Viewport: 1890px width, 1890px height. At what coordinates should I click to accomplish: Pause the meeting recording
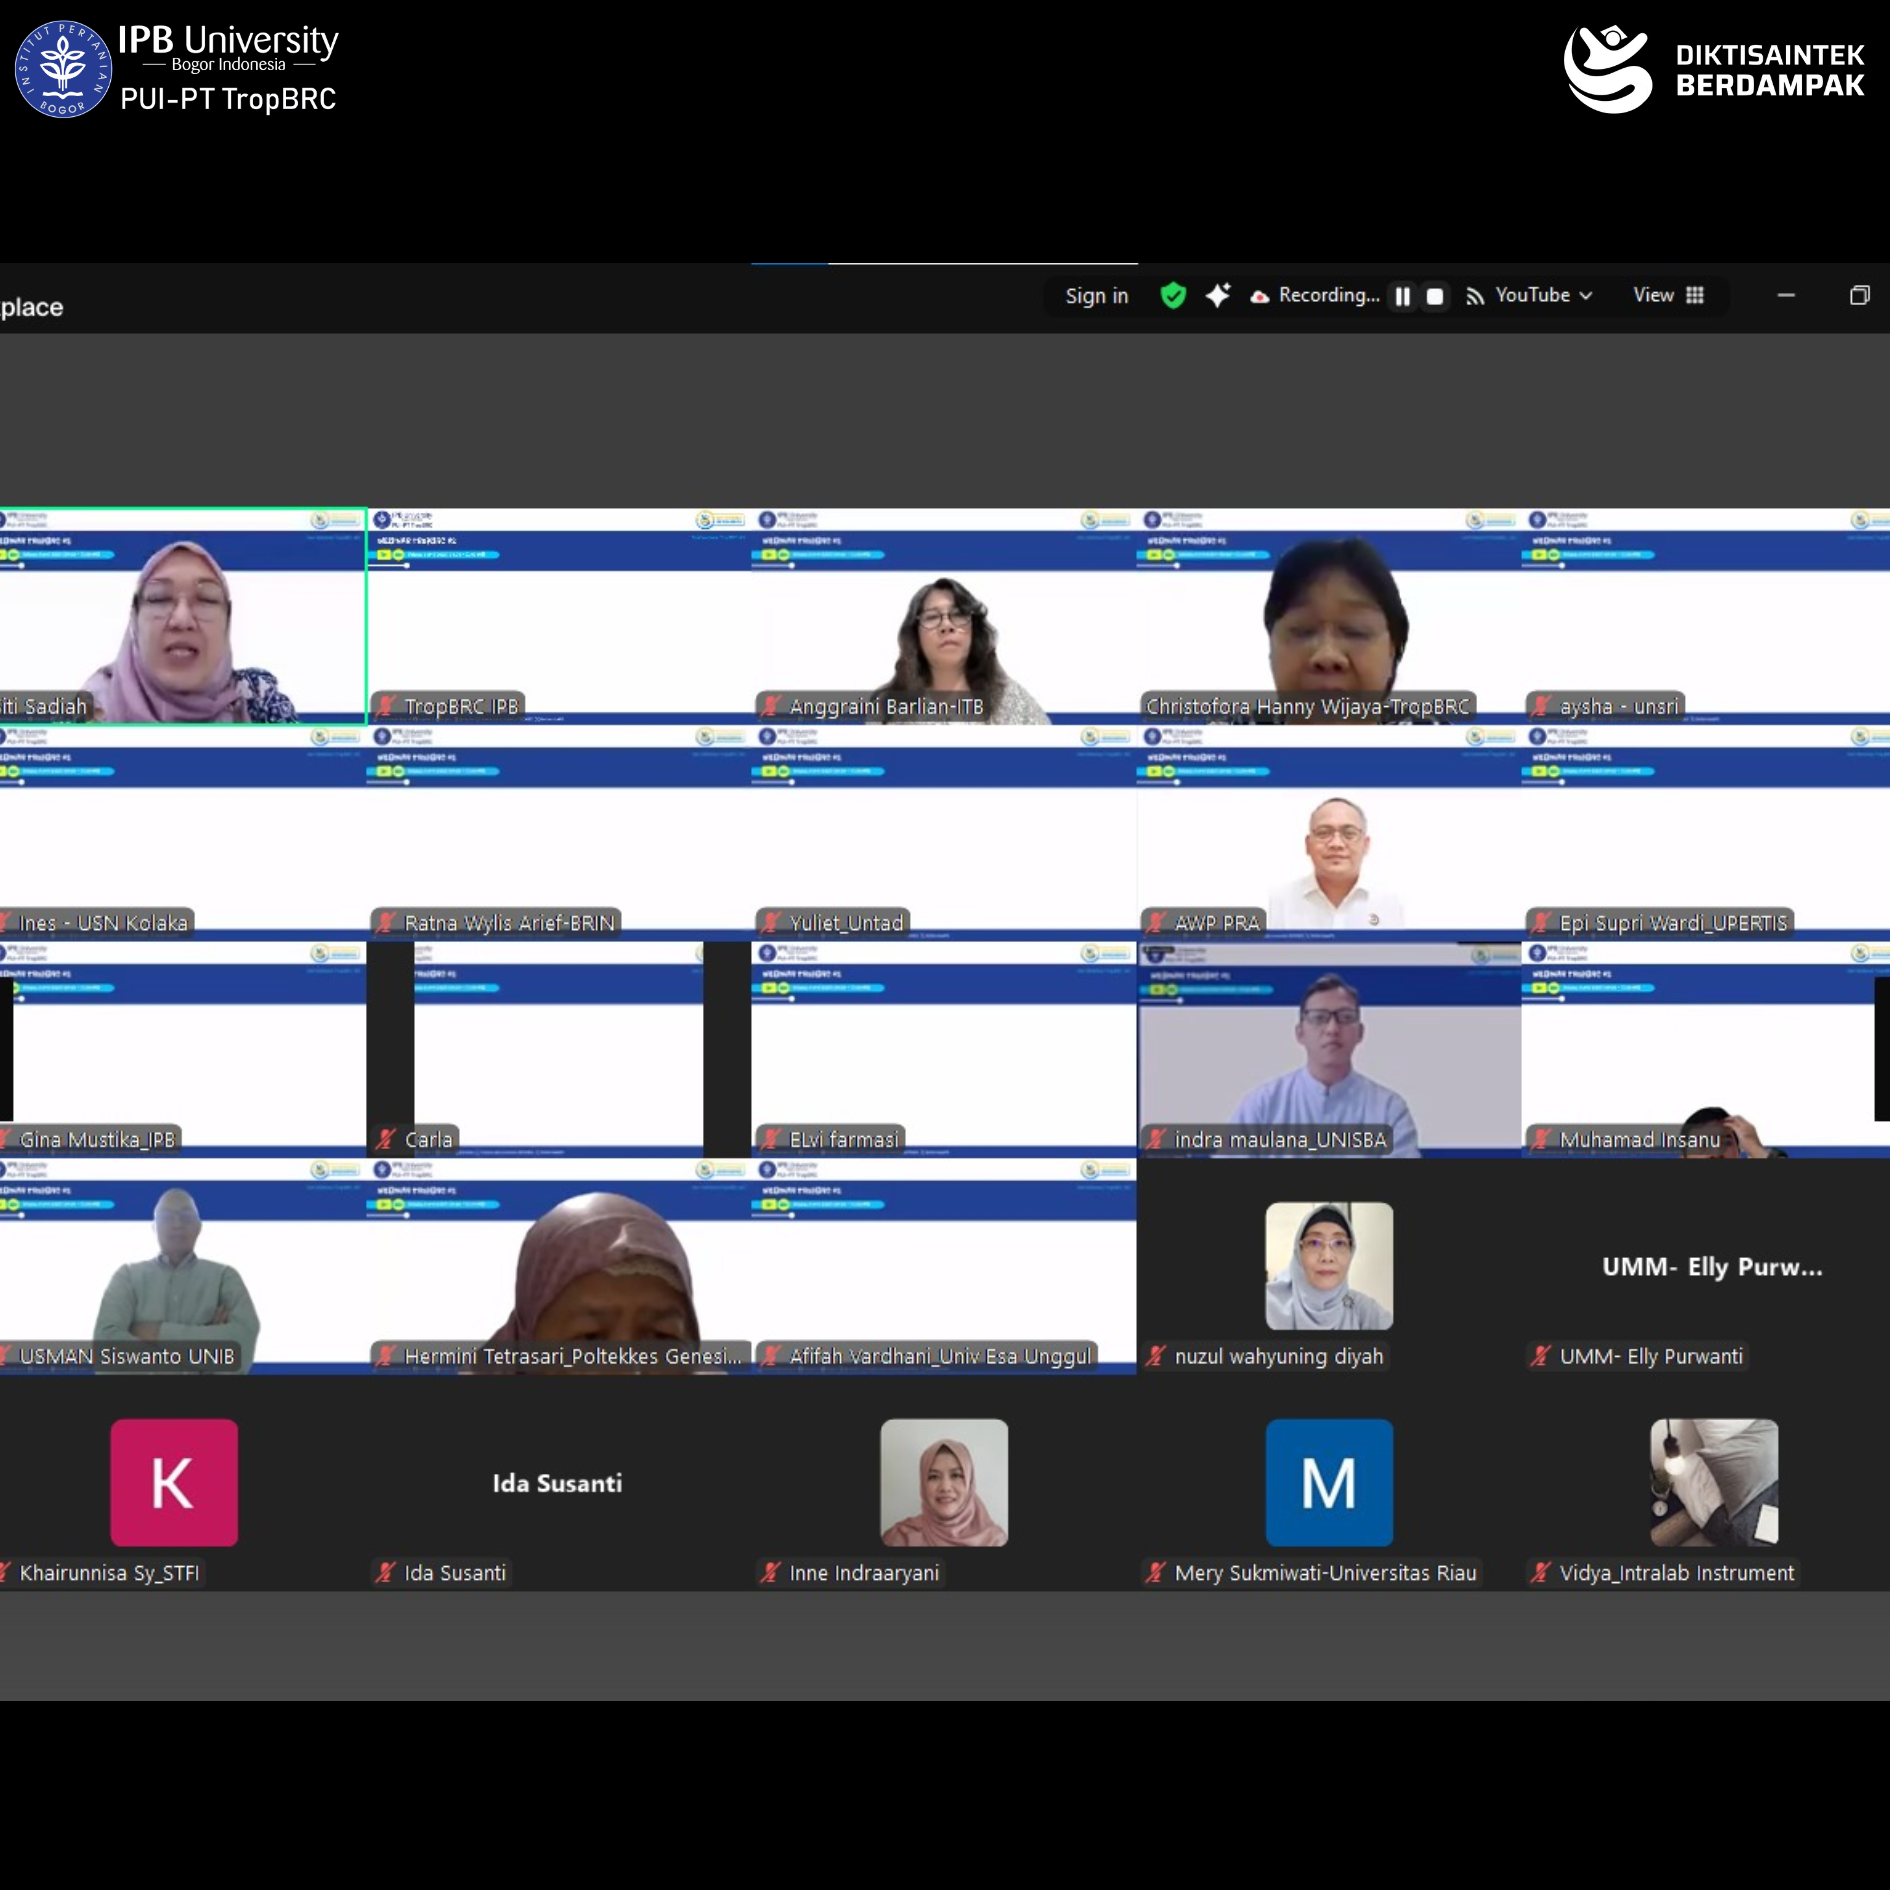tap(1403, 297)
